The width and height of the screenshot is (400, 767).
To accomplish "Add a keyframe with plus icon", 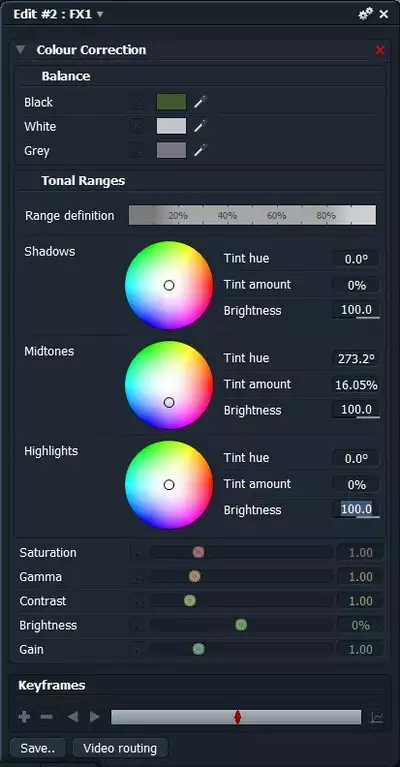I will click(24, 717).
